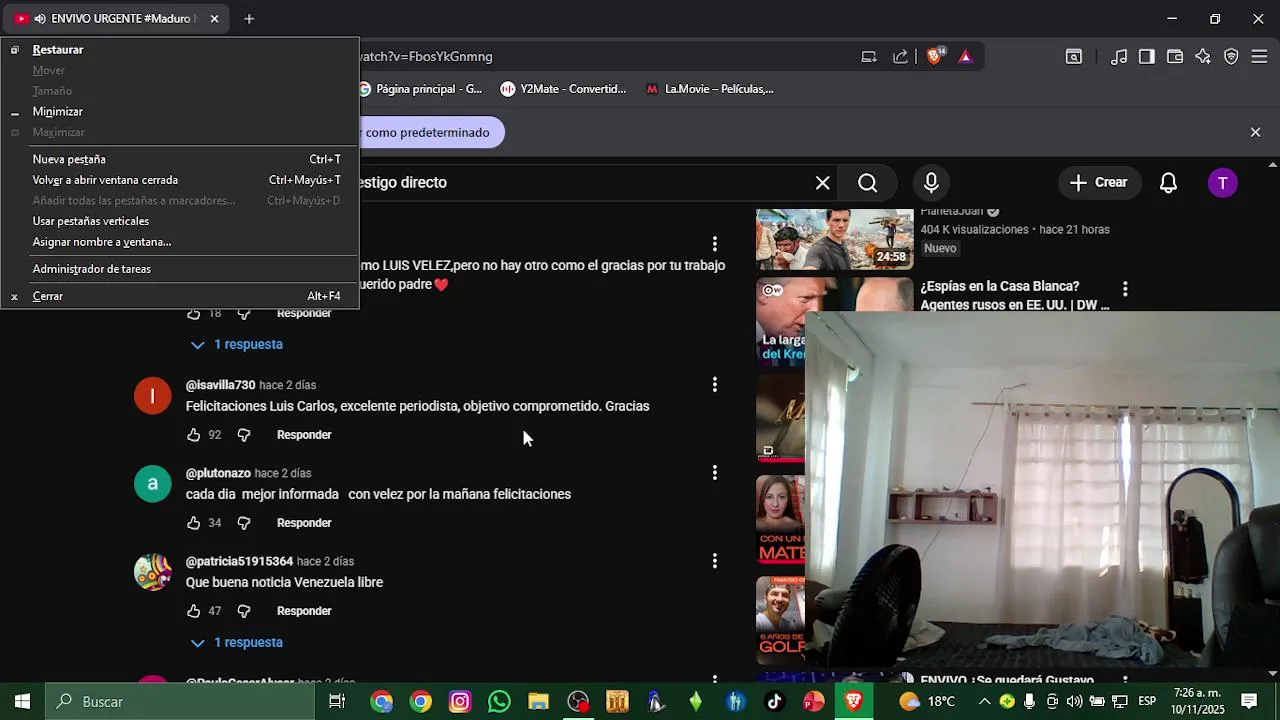Open YouTube notifications bell
The width and height of the screenshot is (1280, 720).
[1168, 183]
